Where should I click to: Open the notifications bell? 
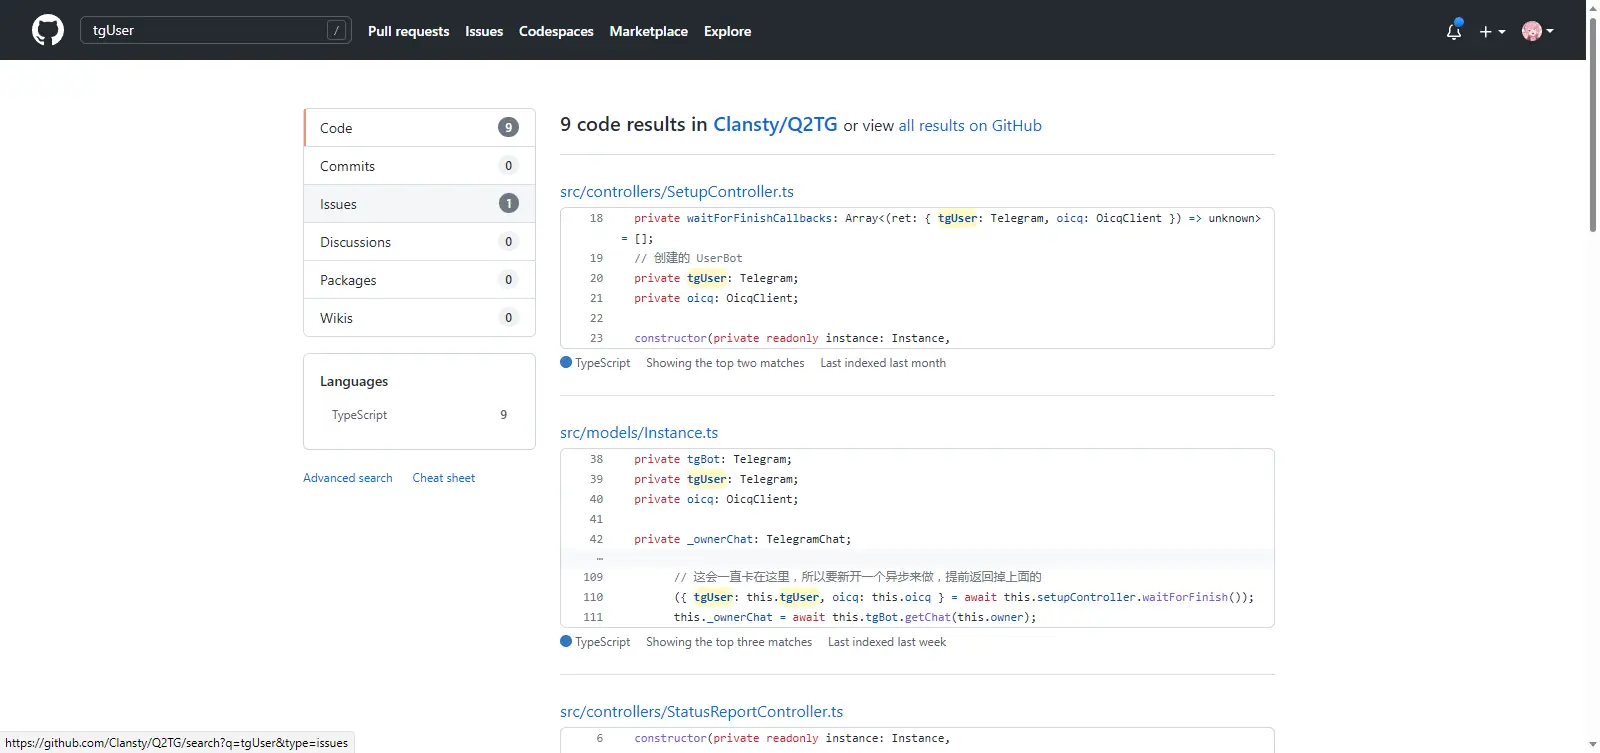[1454, 31]
